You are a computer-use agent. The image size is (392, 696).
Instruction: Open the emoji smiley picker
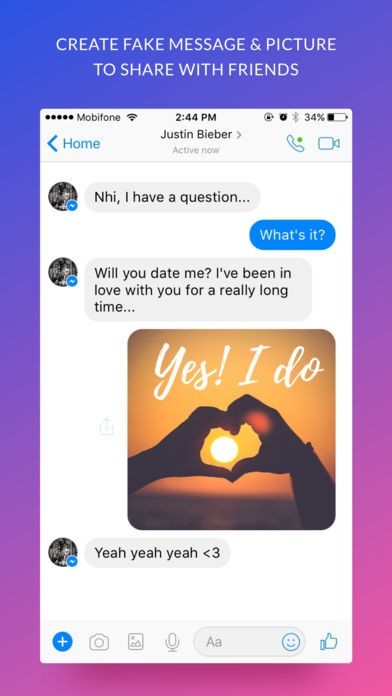tap(291, 642)
